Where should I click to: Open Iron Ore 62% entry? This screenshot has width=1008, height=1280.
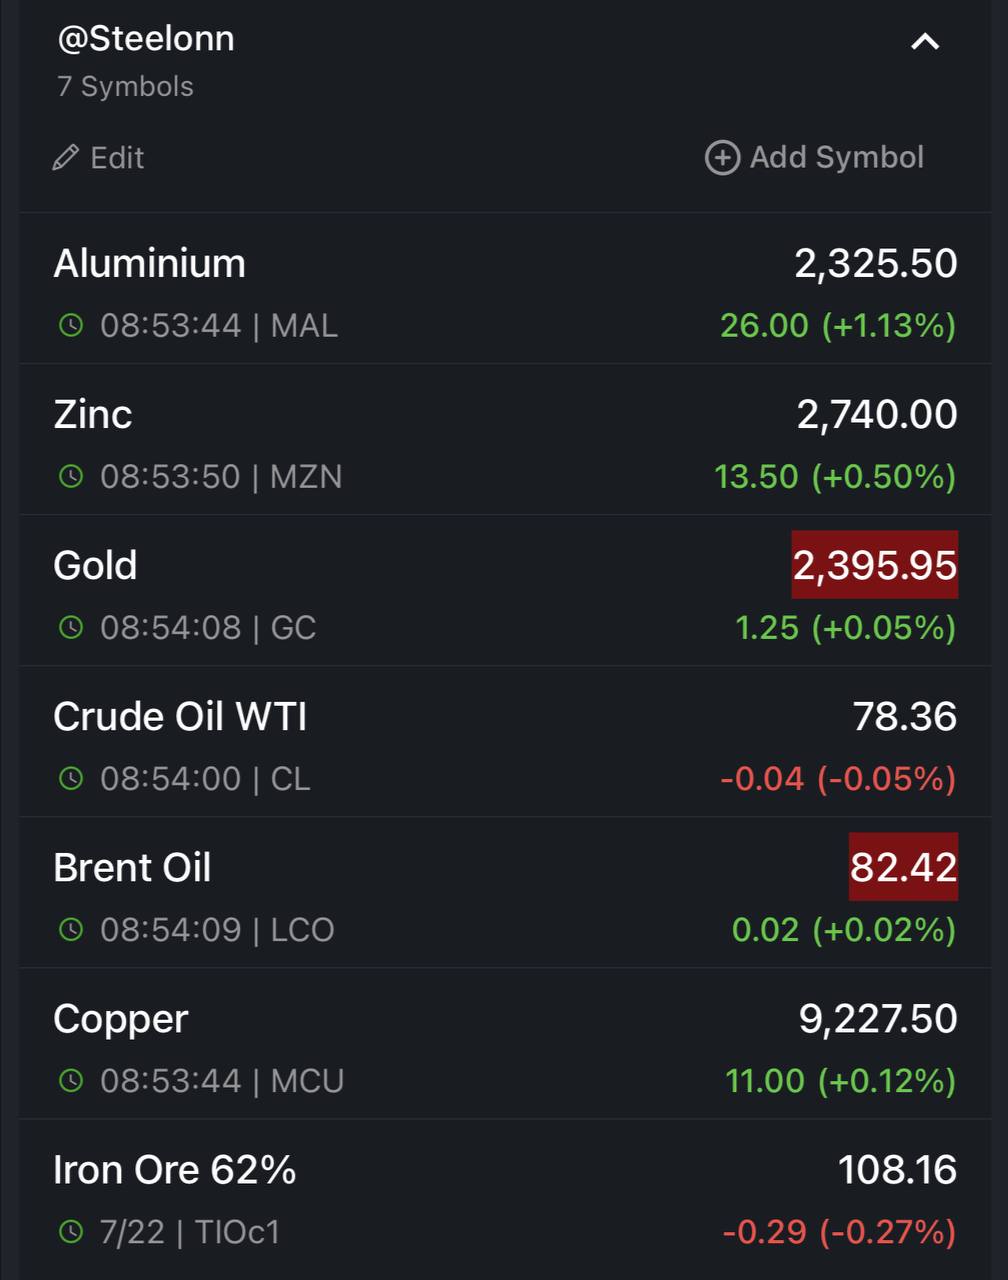[x=505, y=1195]
